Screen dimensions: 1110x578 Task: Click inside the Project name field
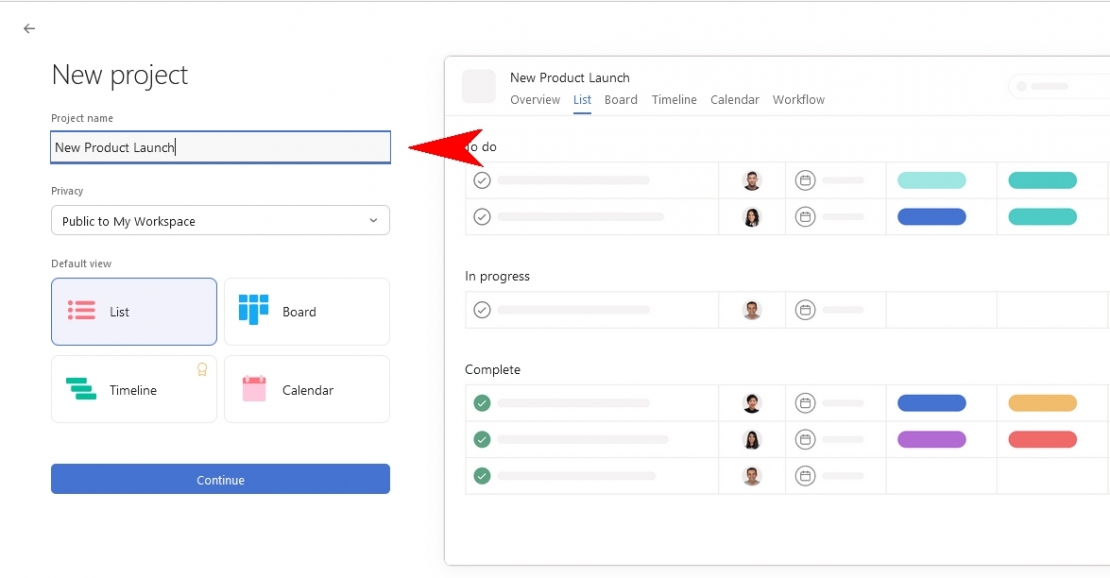pos(220,147)
